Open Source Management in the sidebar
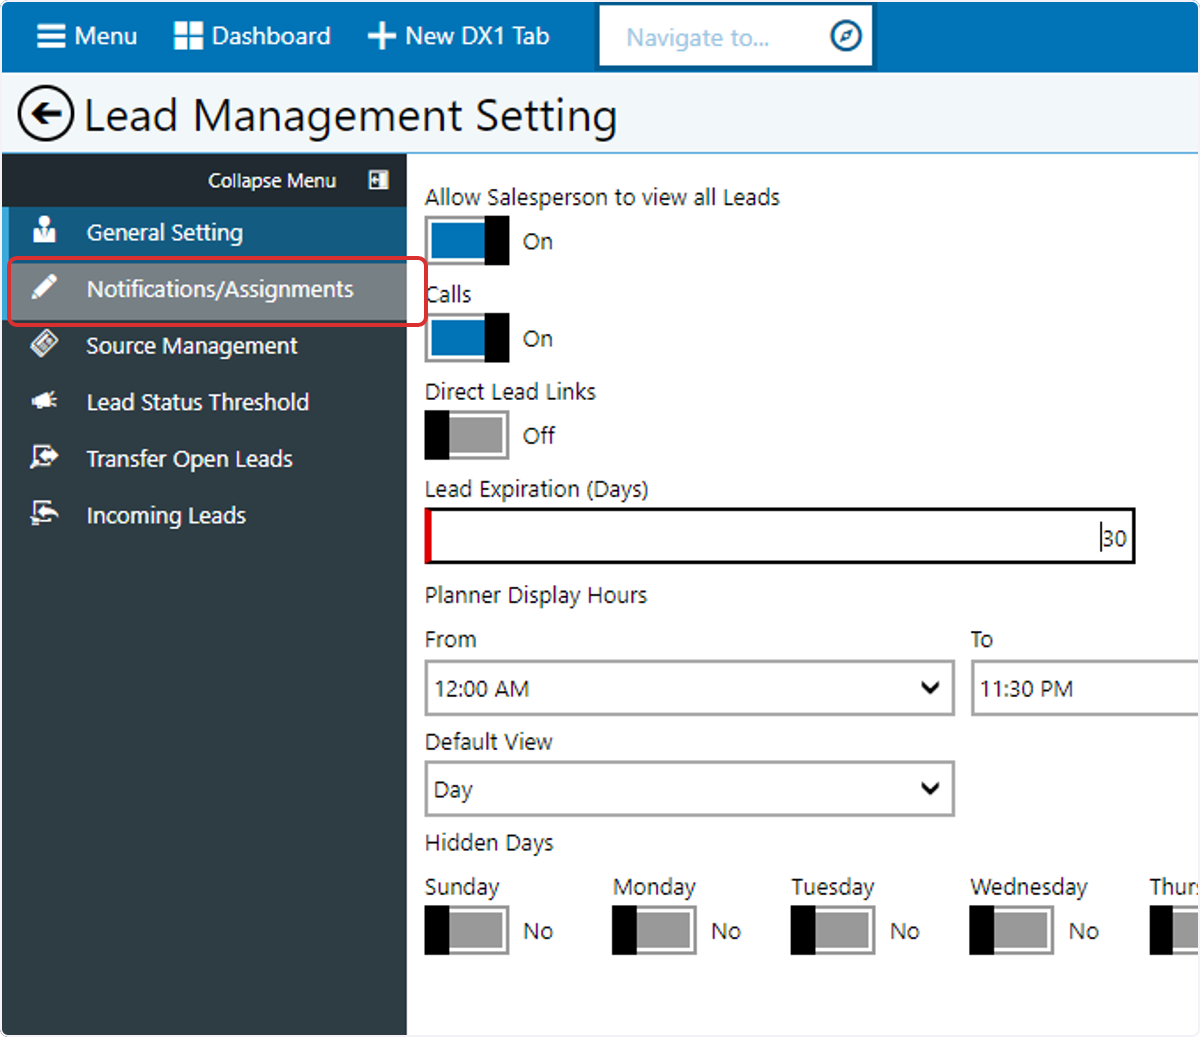The height and width of the screenshot is (1037, 1200). click(x=205, y=346)
